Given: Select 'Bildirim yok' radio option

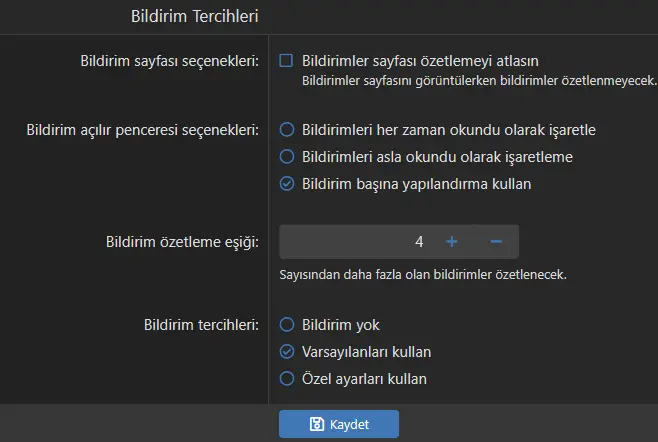Looking at the screenshot, I should (x=287, y=325).
